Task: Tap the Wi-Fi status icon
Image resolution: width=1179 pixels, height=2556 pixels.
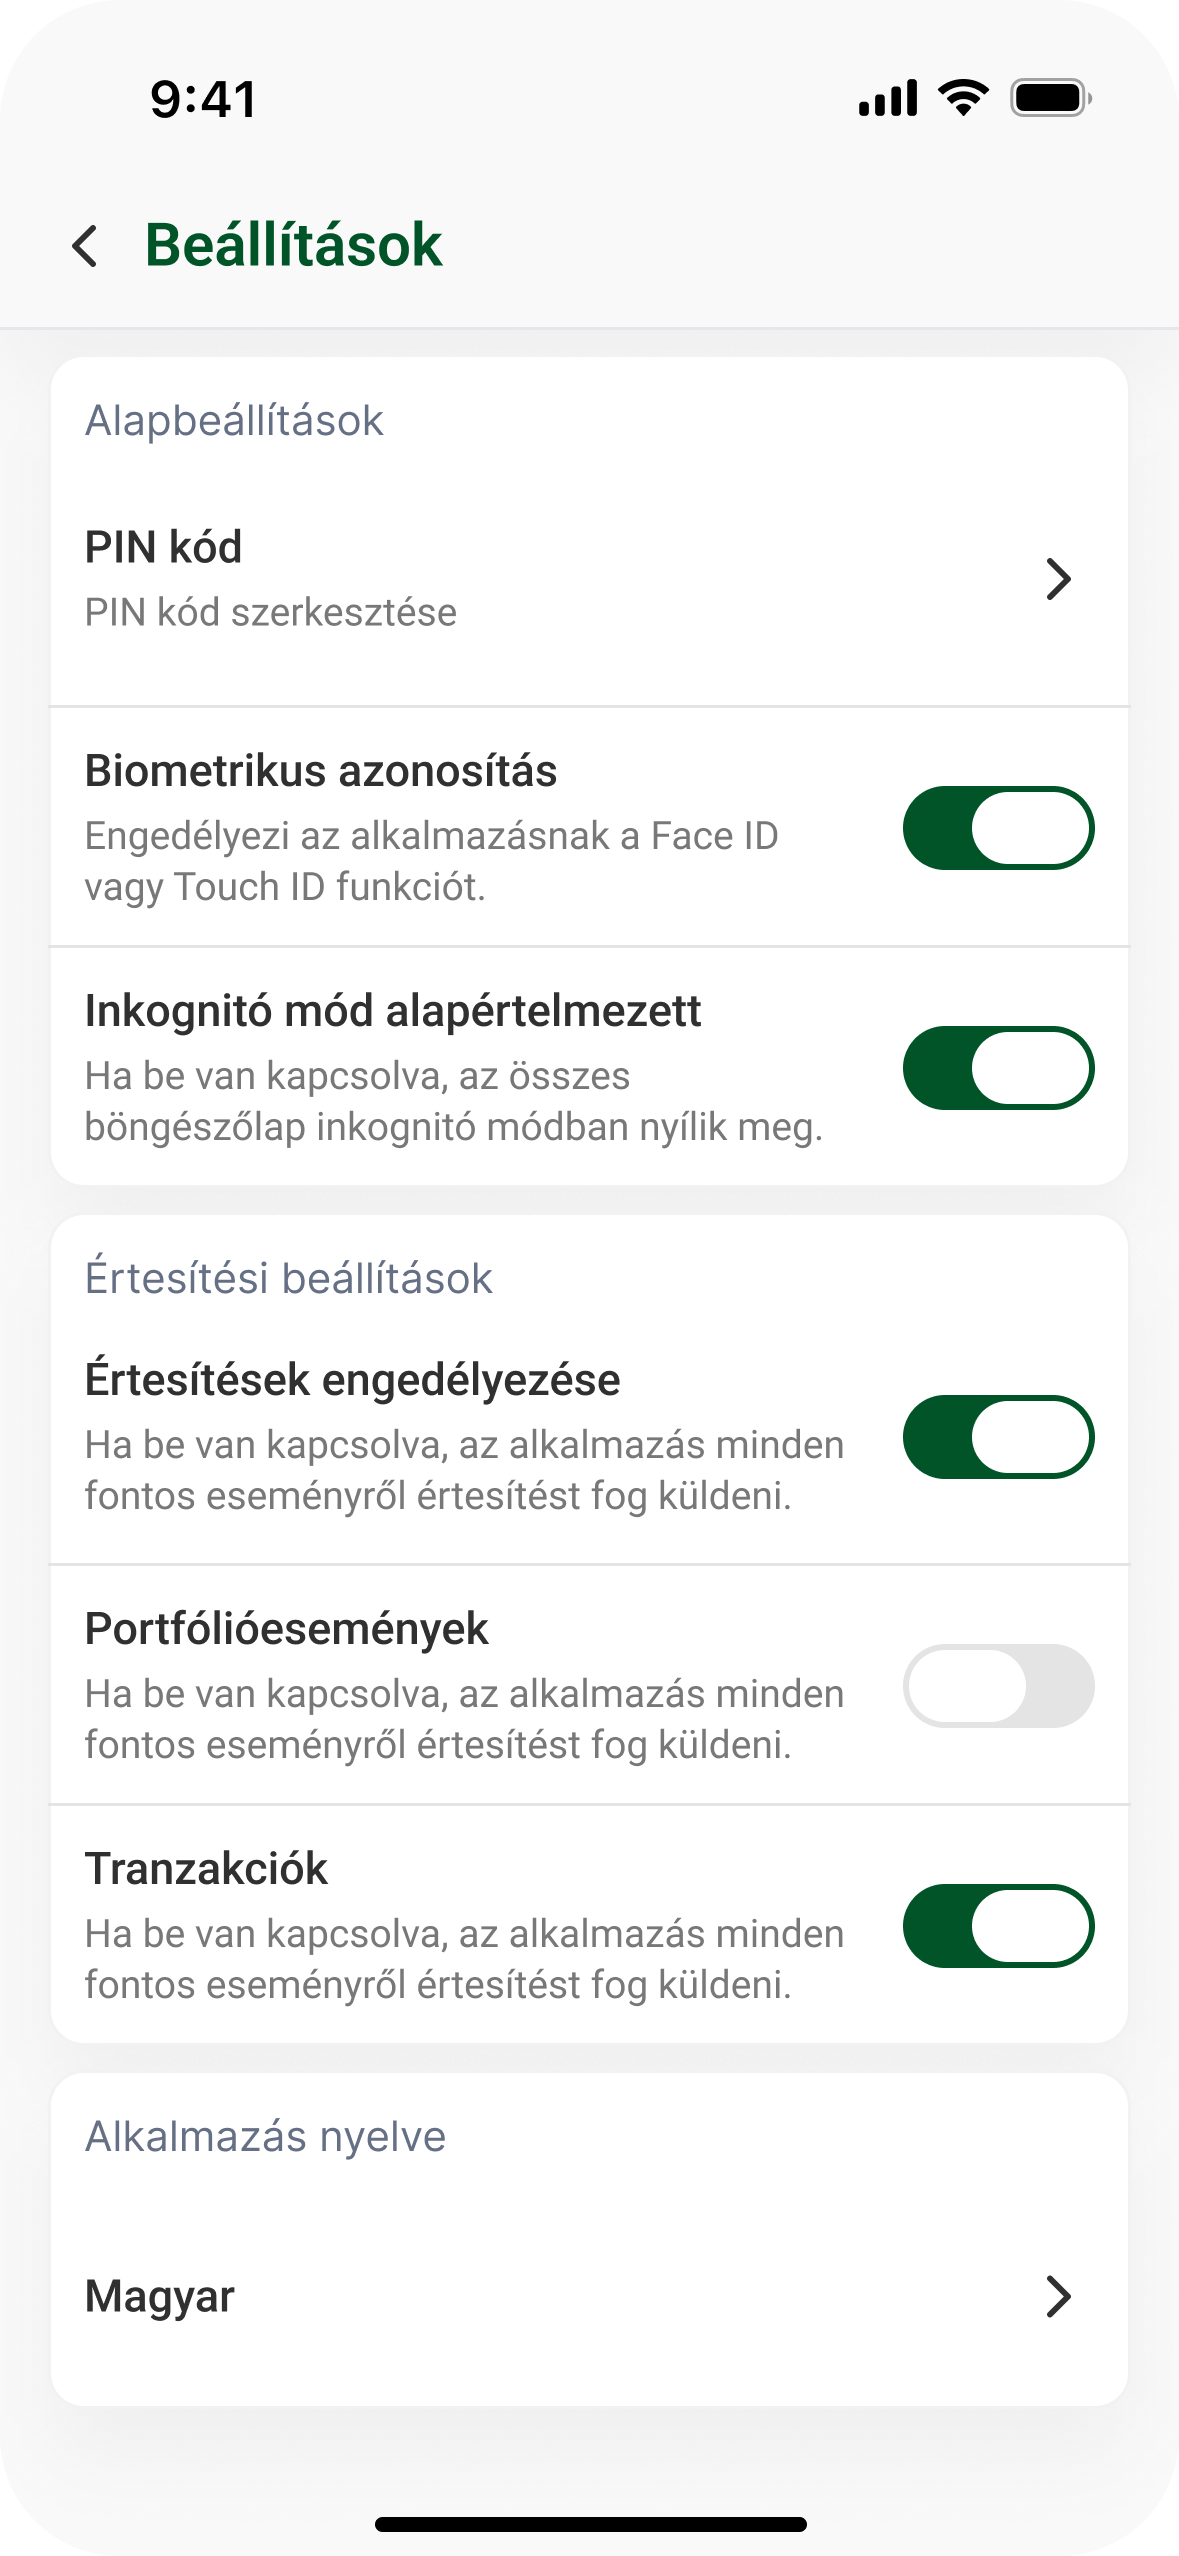Action: [x=963, y=98]
